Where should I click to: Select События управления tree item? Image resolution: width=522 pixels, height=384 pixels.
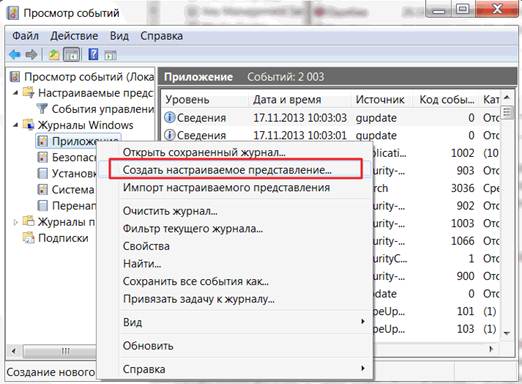(x=103, y=109)
